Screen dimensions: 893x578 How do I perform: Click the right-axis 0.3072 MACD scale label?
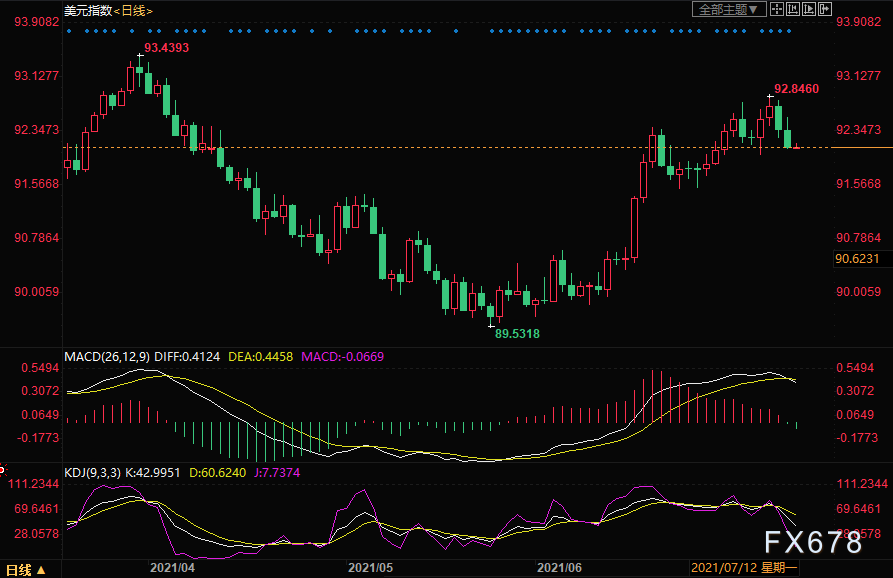click(855, 391)
